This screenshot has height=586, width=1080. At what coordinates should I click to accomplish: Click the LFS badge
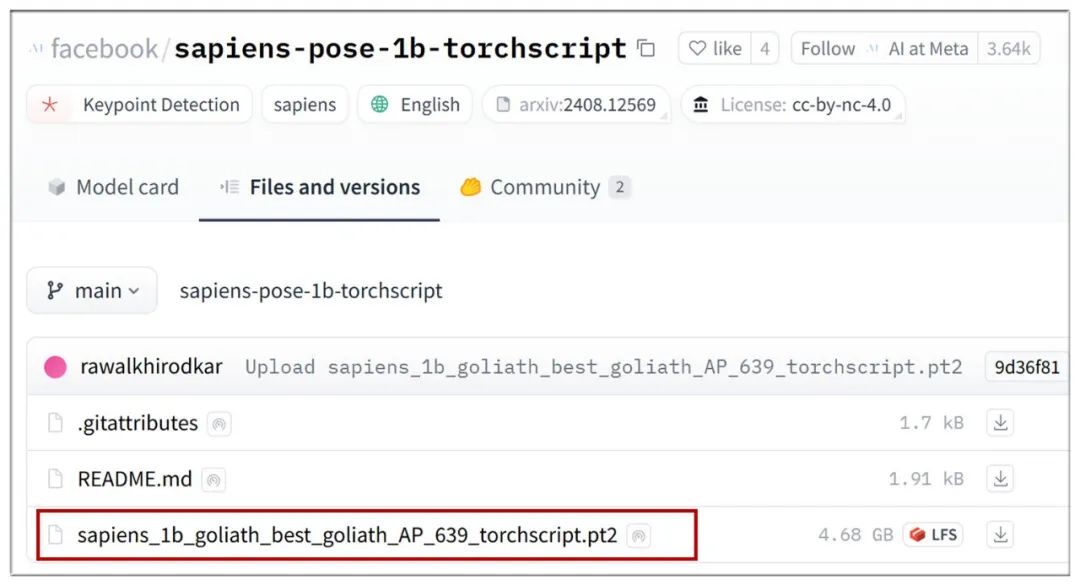pyautogui.click(x=933, y=534)
